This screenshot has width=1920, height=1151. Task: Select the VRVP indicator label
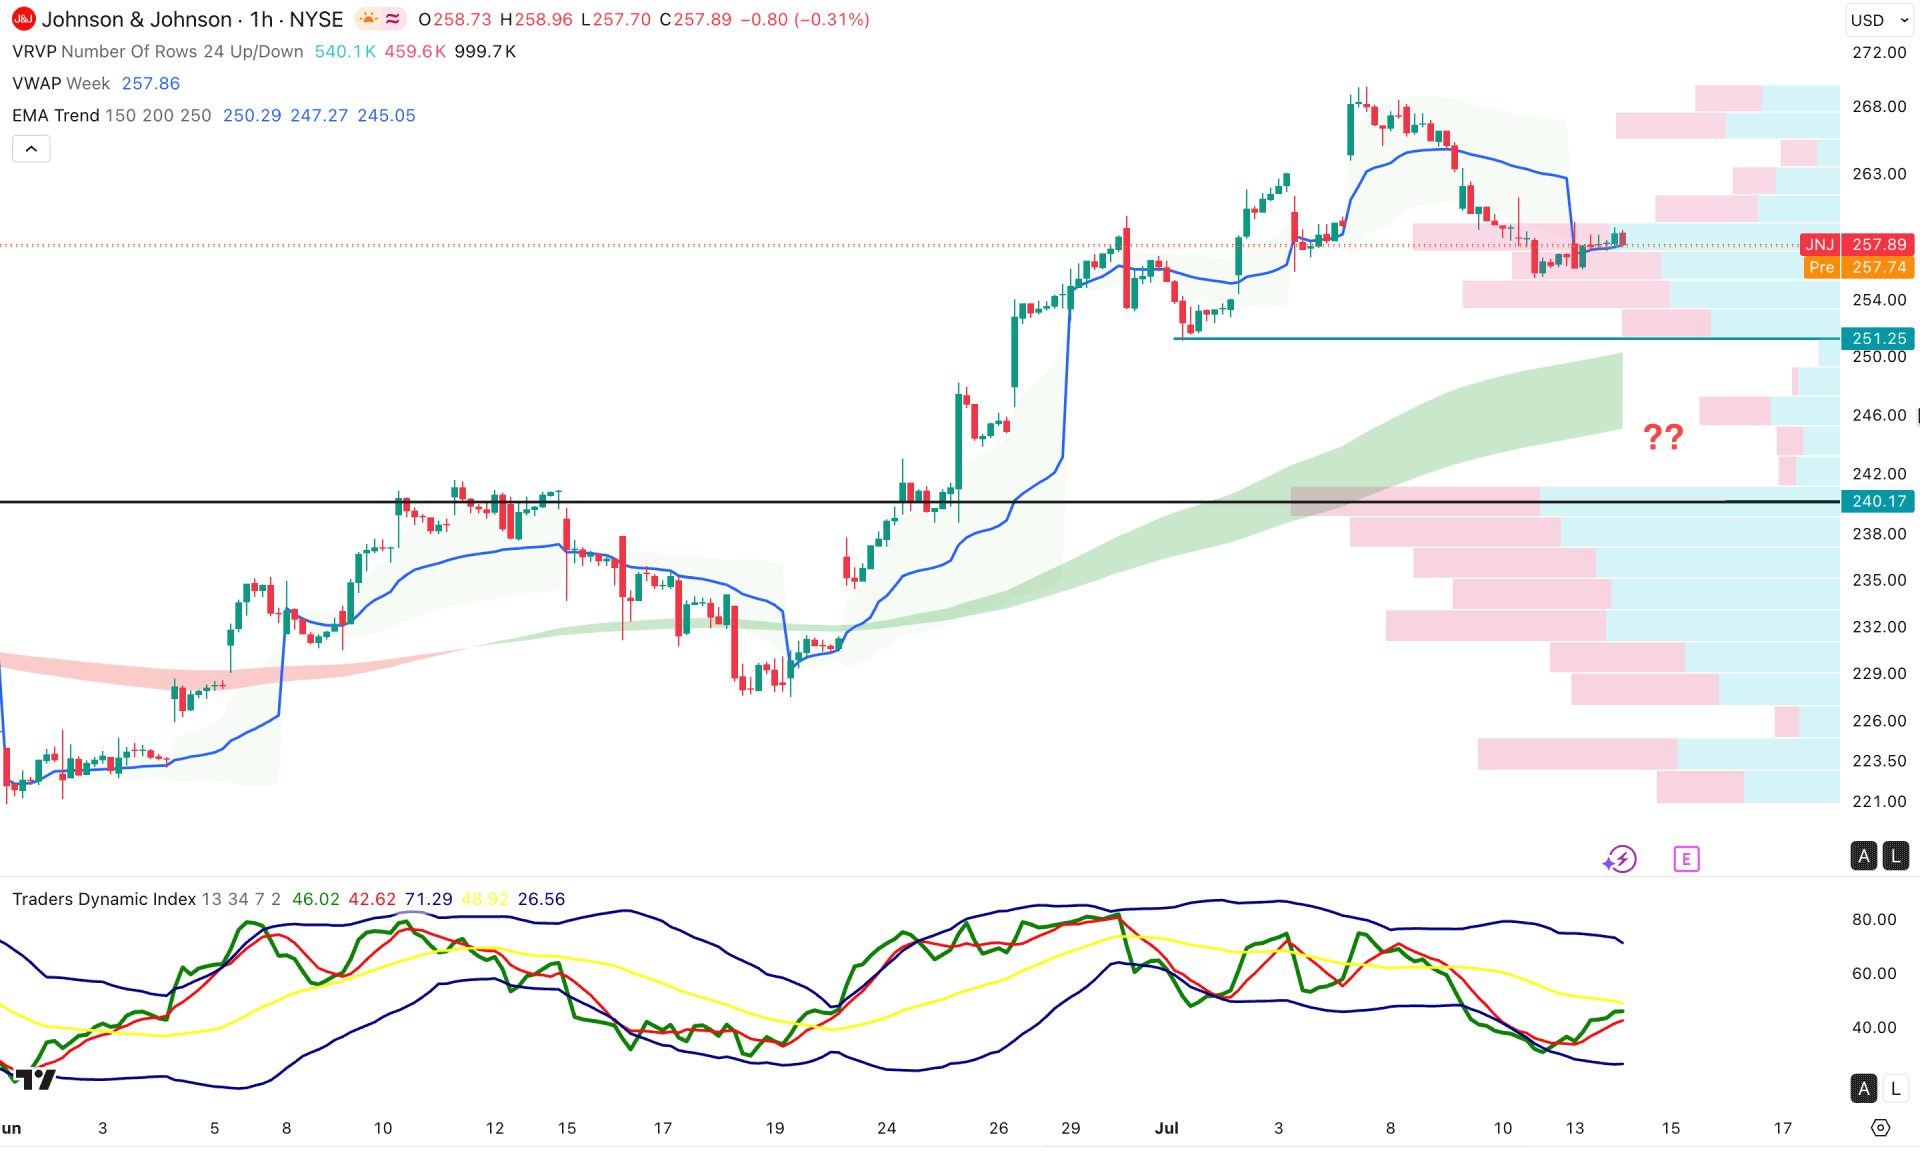click(158, 51)
